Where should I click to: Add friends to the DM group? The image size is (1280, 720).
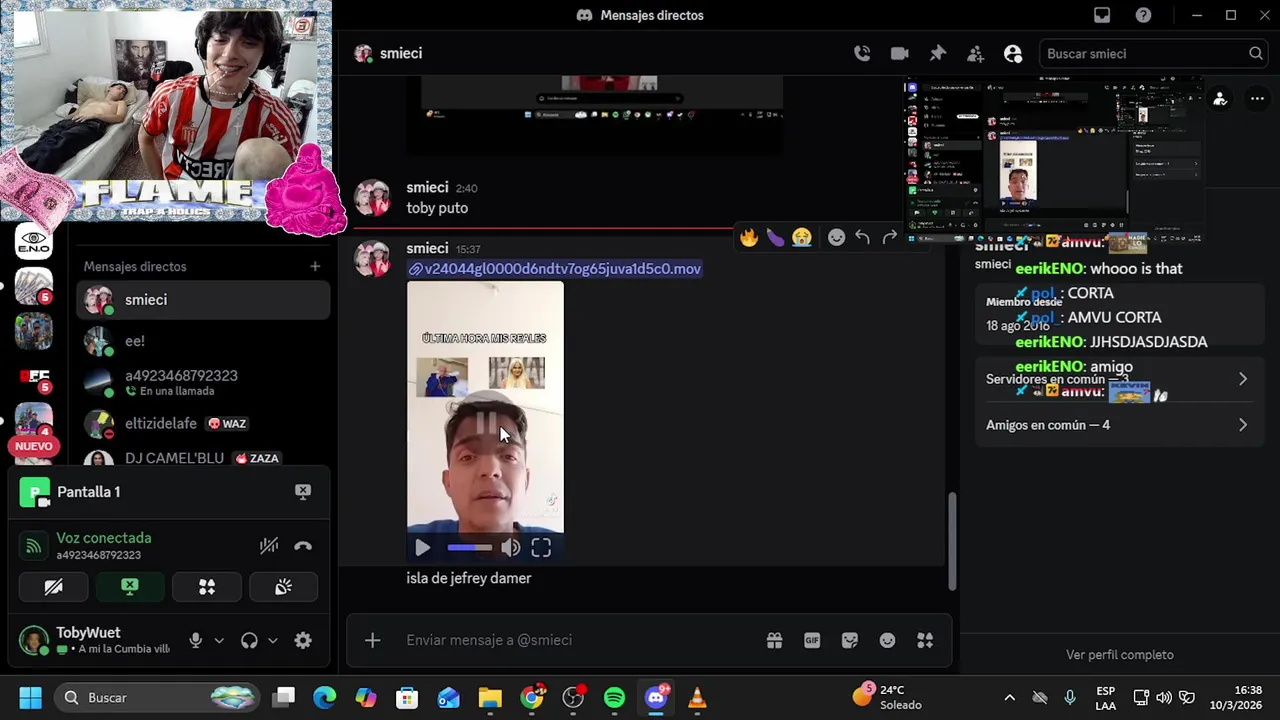976,54
